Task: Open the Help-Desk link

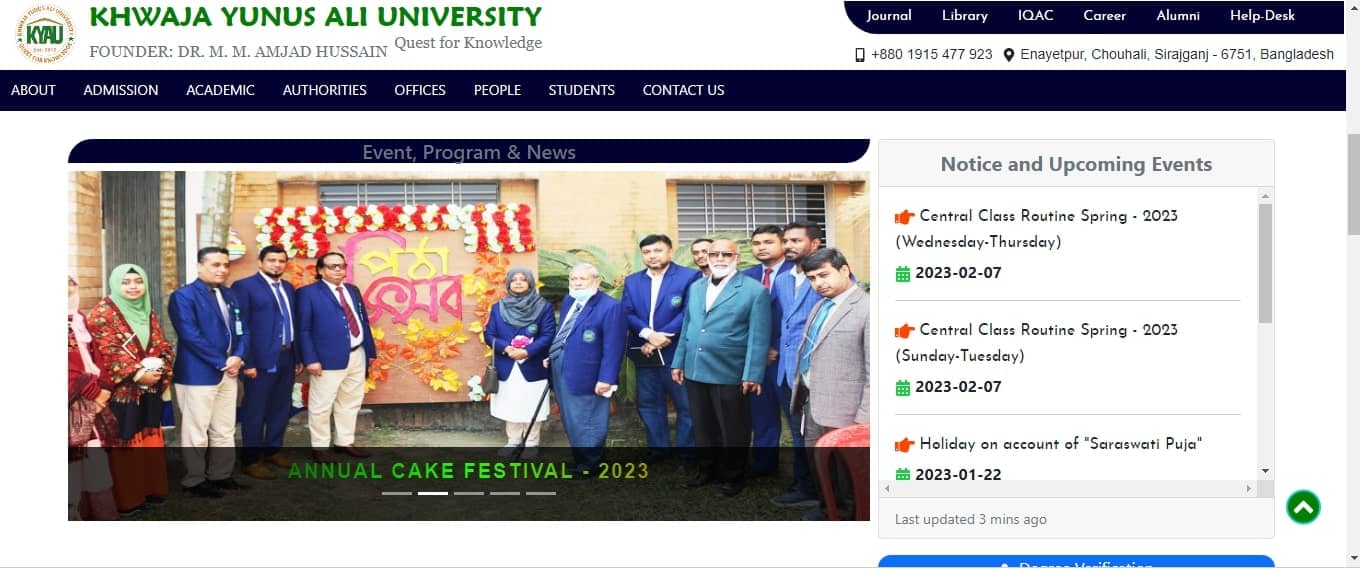Action: tap(1262, 15)
